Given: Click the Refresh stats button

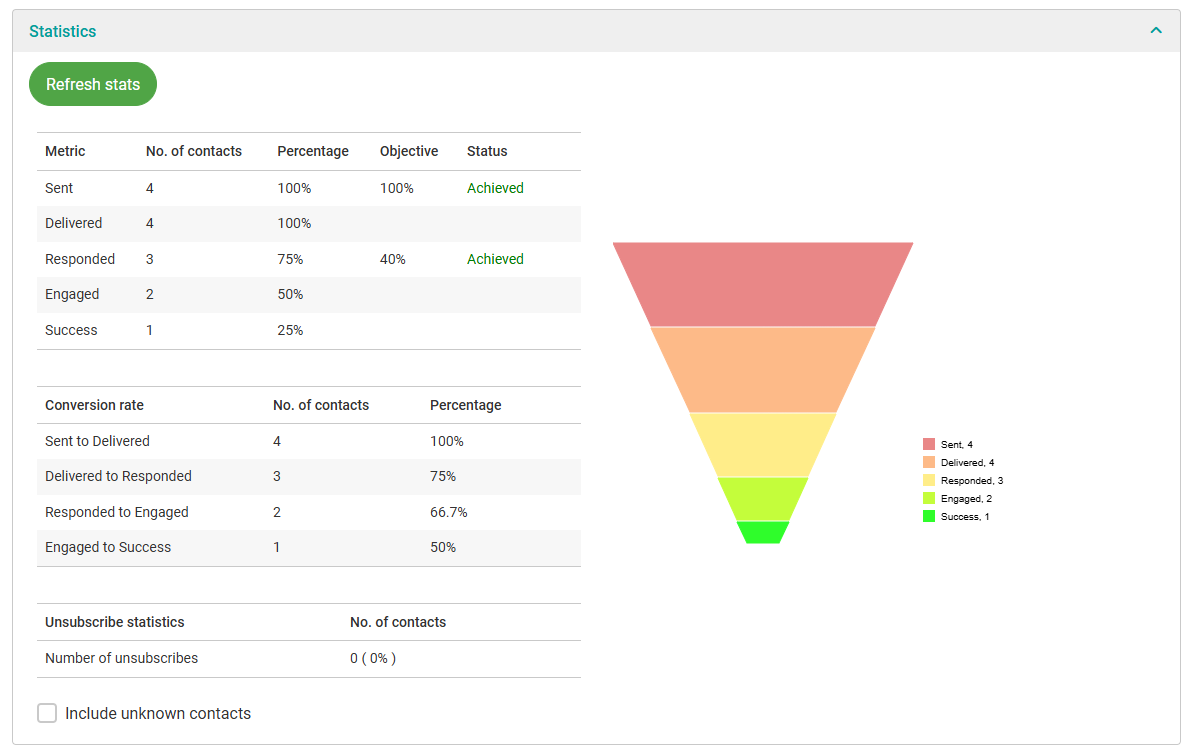Looking at the screenshot, I should (x=93, y=85).
